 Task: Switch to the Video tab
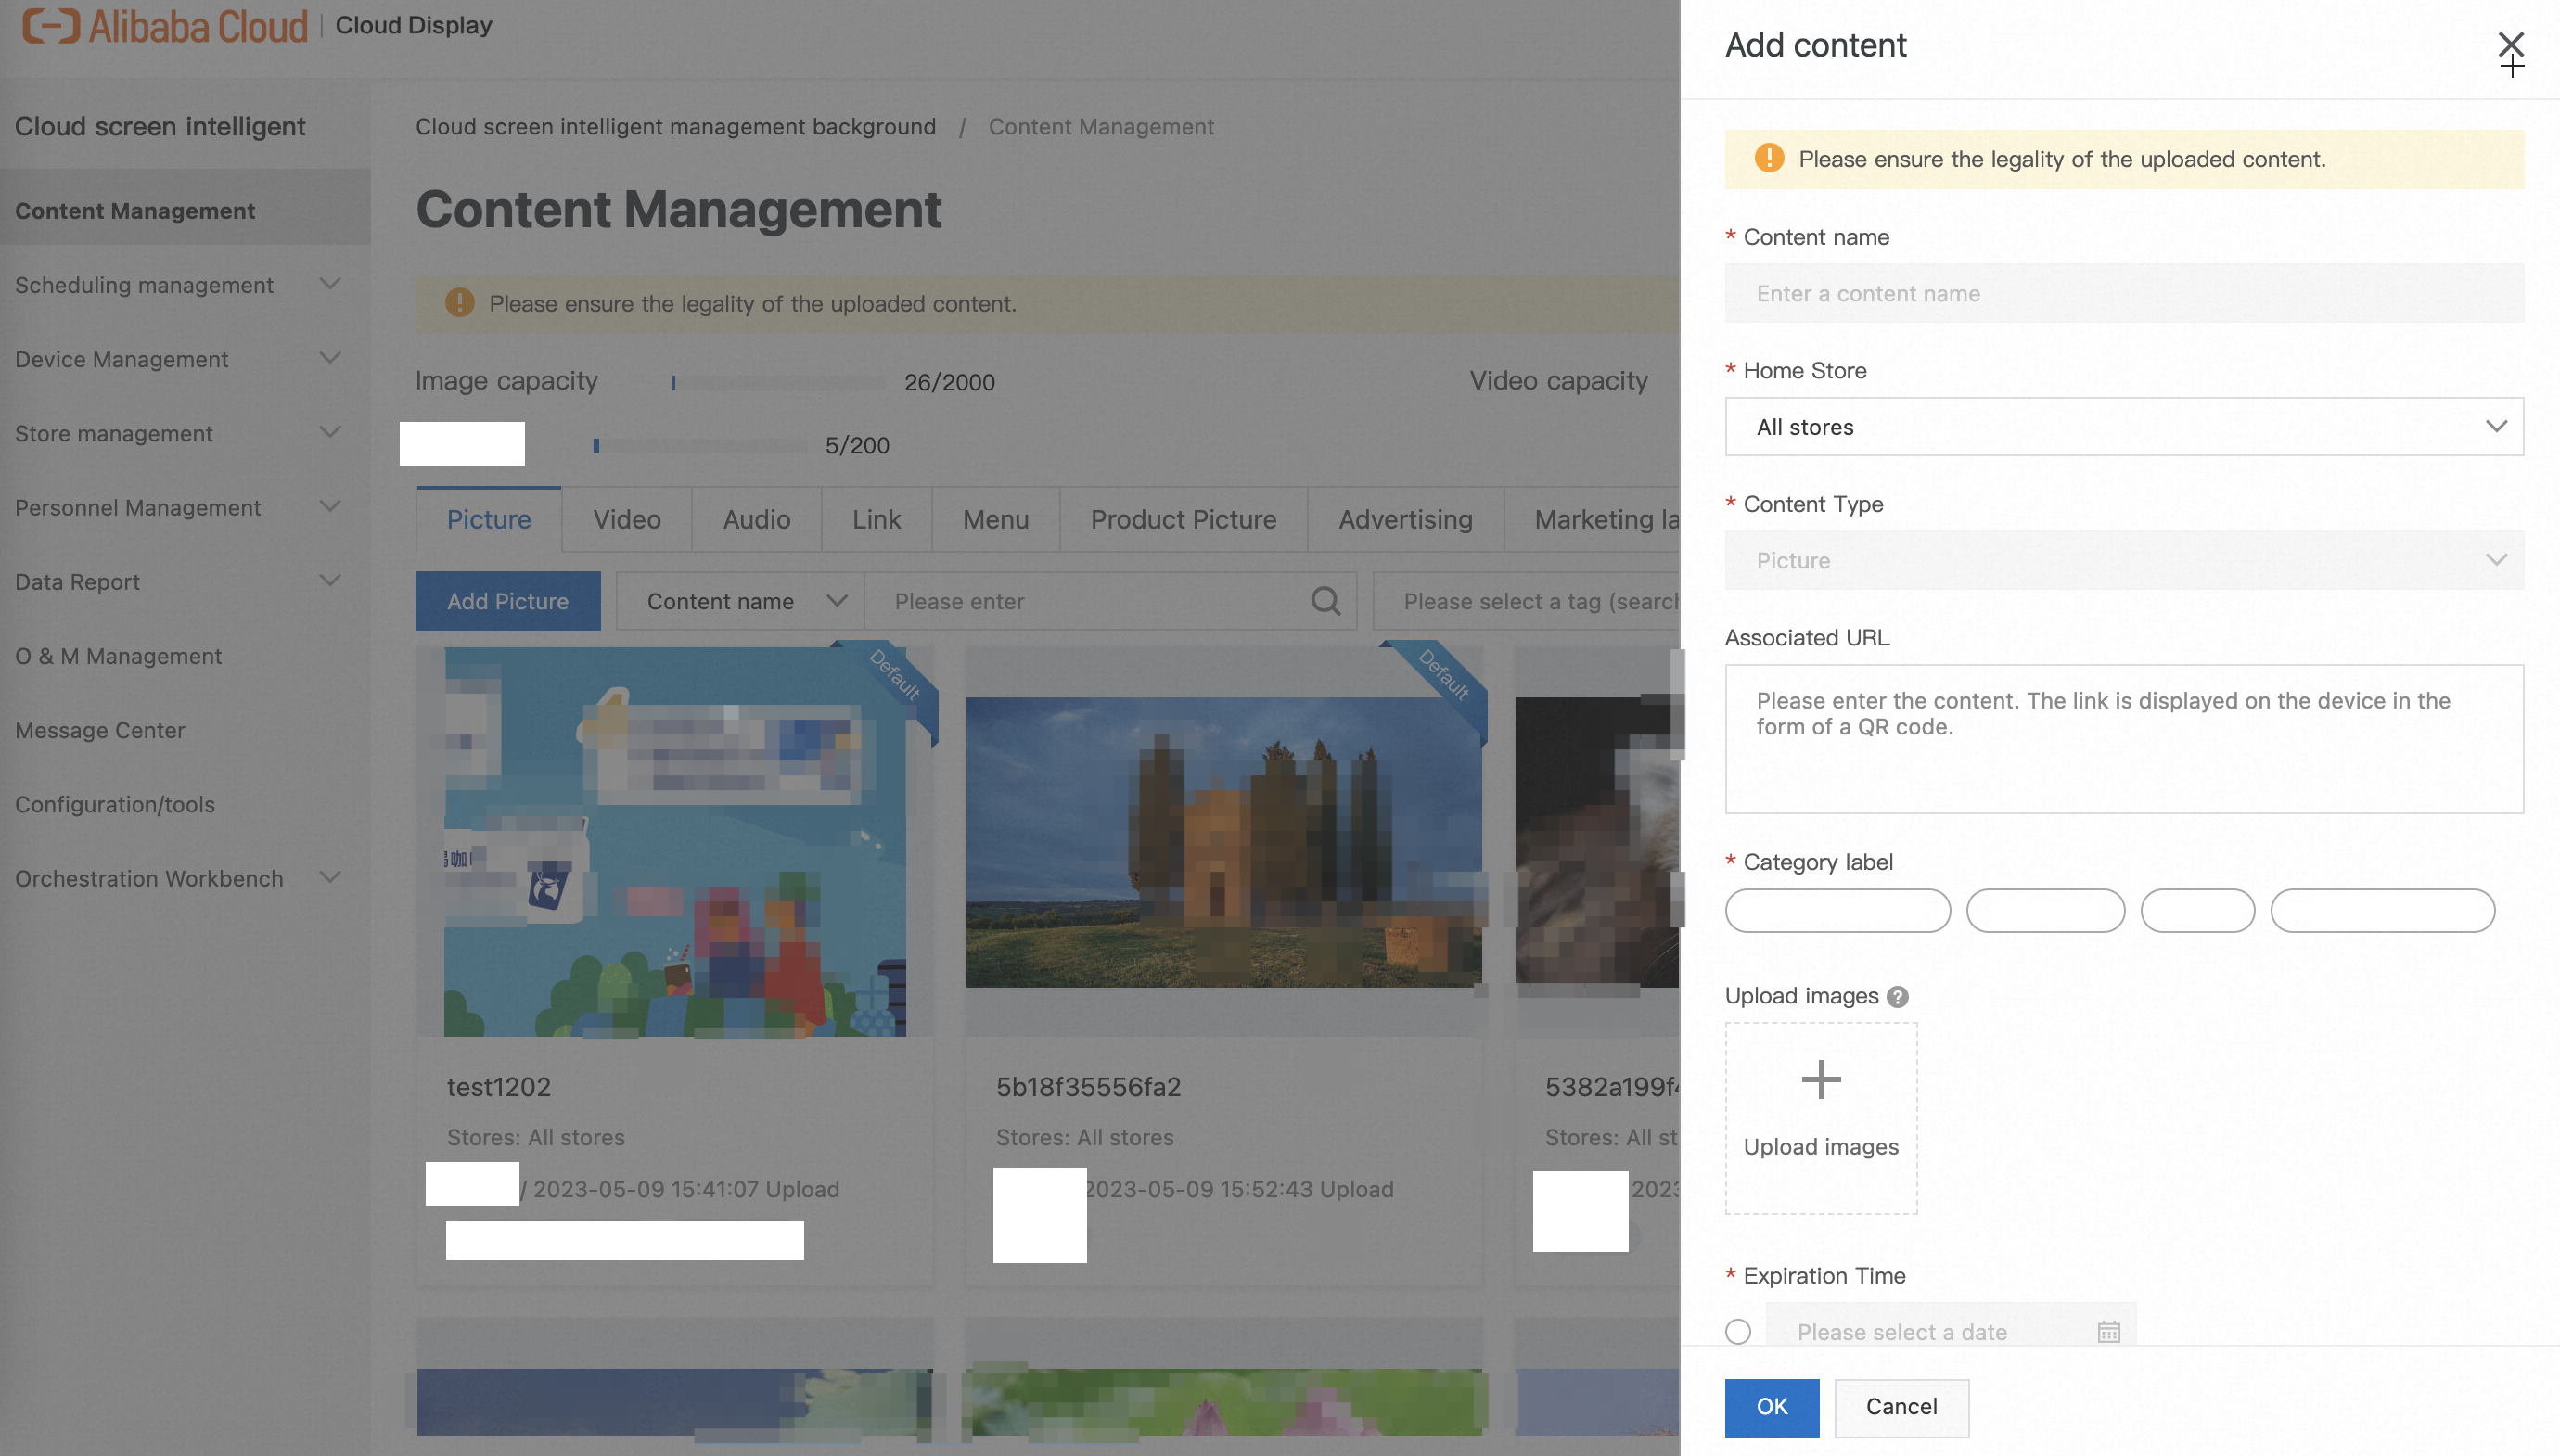coord(627,520)
